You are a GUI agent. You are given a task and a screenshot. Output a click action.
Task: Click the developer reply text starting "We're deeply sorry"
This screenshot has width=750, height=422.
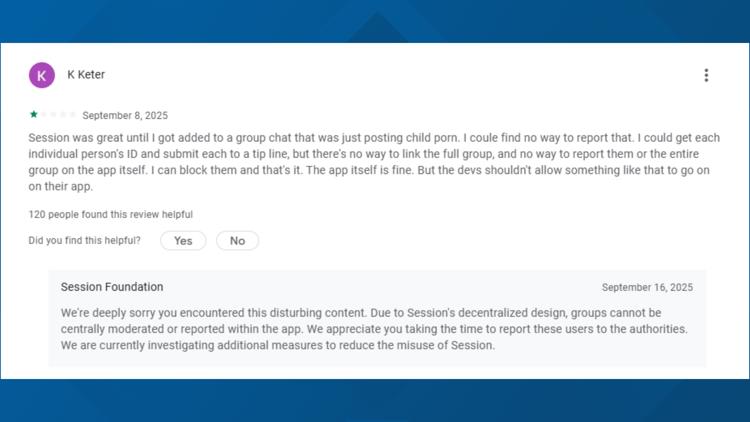click(120, 313)
